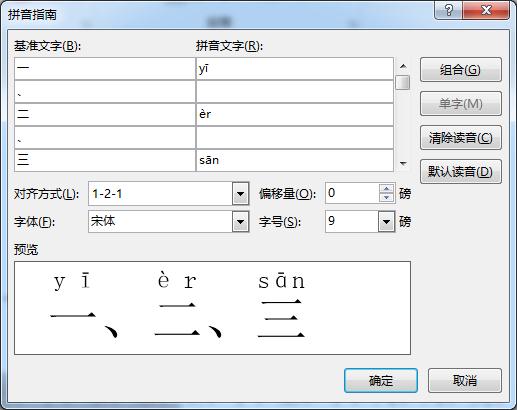517x410 pixels.
Task: Click the scroll up arrow of list
Action: (x=403, y=66)
